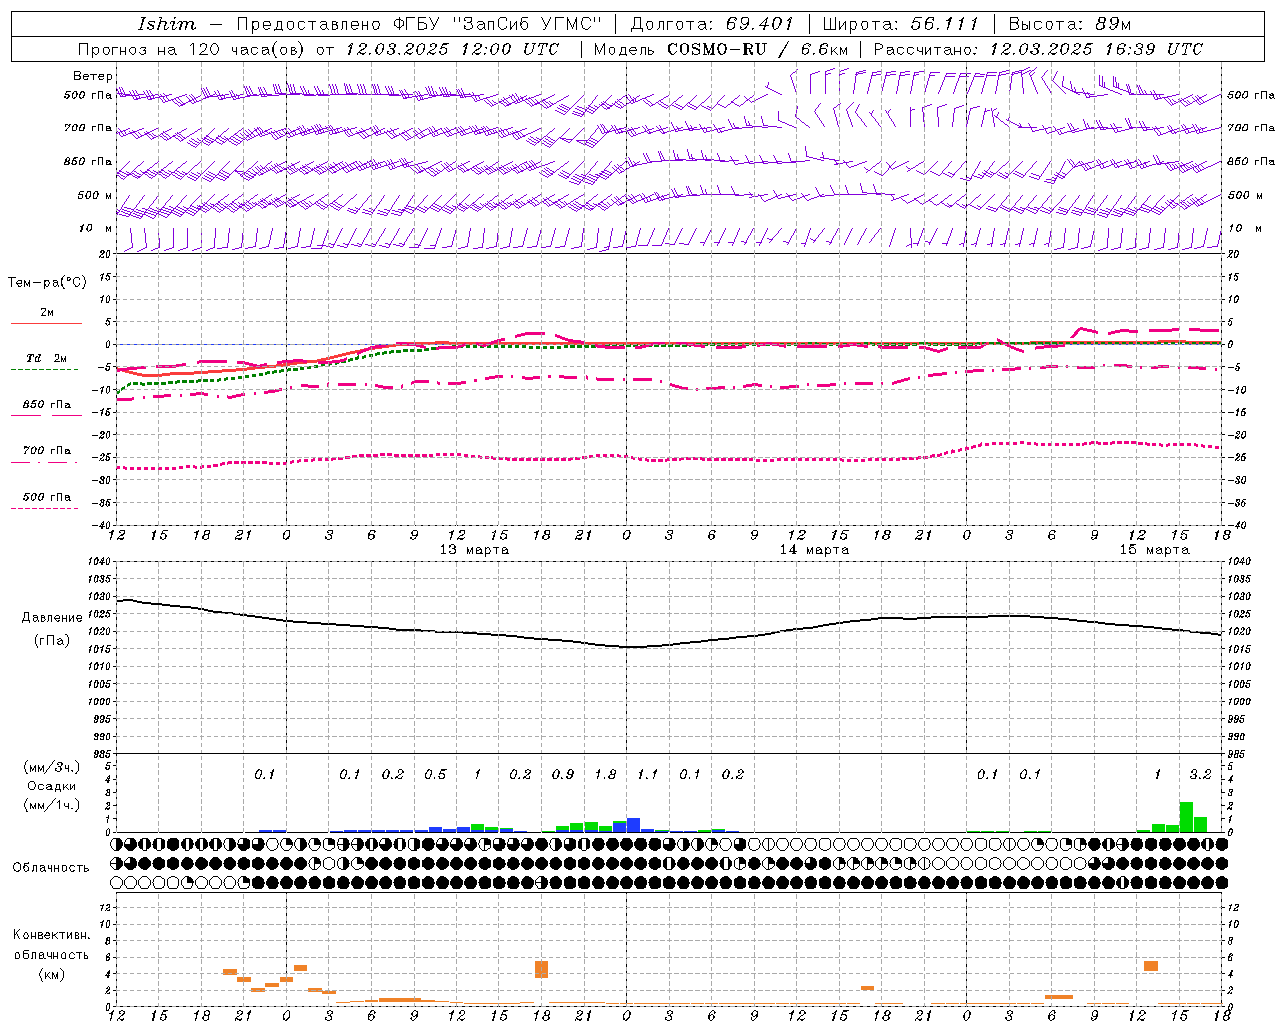Image resolution: width=1280 pixels, height=1024 pixels.
Task: Click the 3.2 precipitation value
Action: tap(1200, 775)
